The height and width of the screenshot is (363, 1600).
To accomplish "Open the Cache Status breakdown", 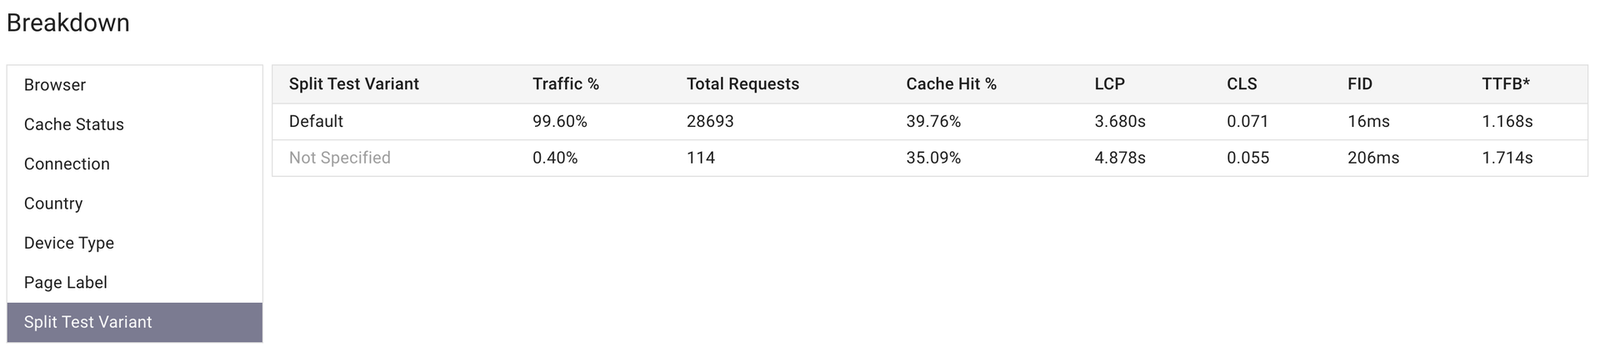I will click(134, 124).
